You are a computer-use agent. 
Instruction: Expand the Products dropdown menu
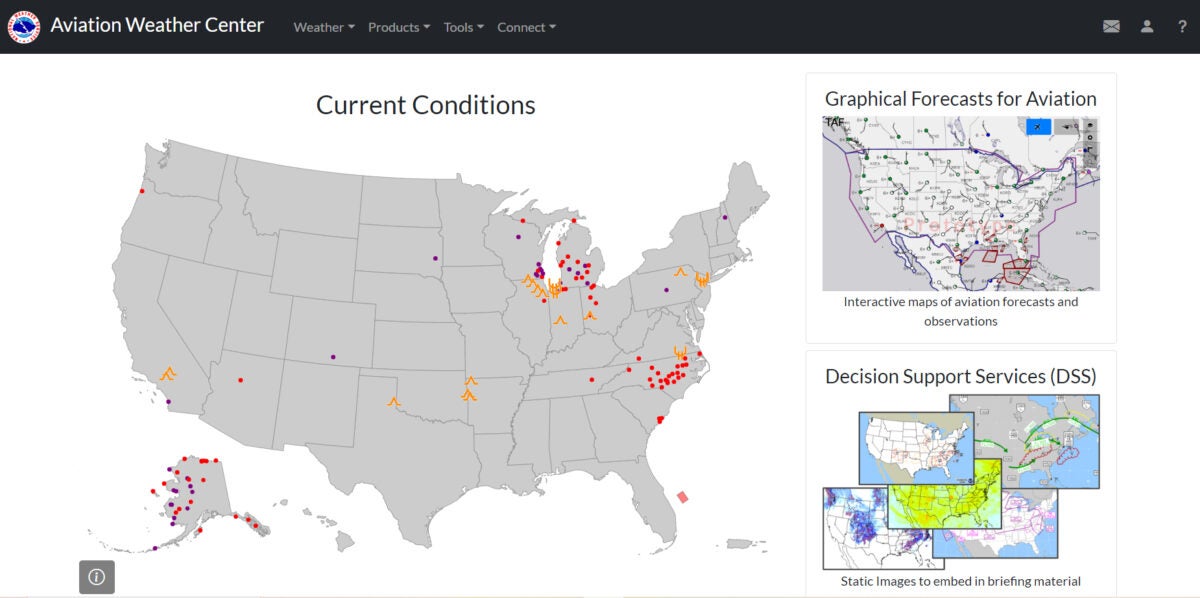(x=399, y=27)
